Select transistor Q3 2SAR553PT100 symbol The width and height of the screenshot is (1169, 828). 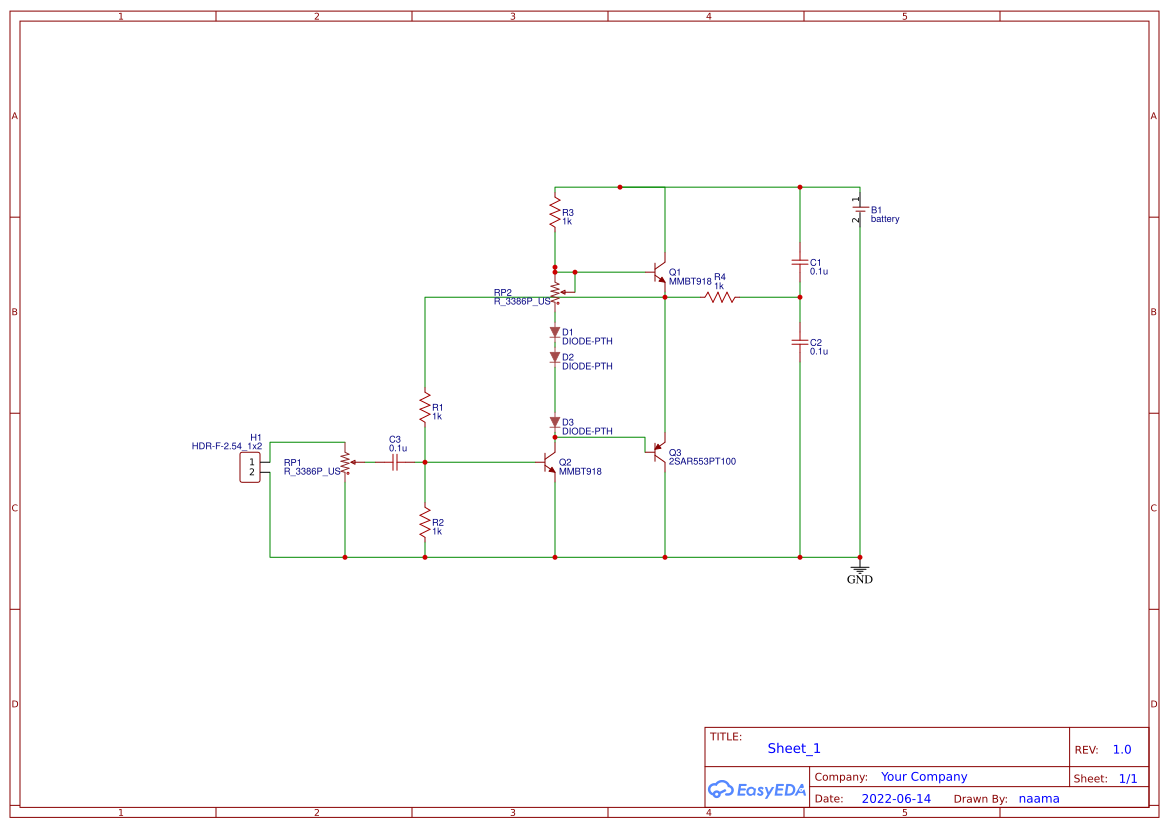point(658,452)
